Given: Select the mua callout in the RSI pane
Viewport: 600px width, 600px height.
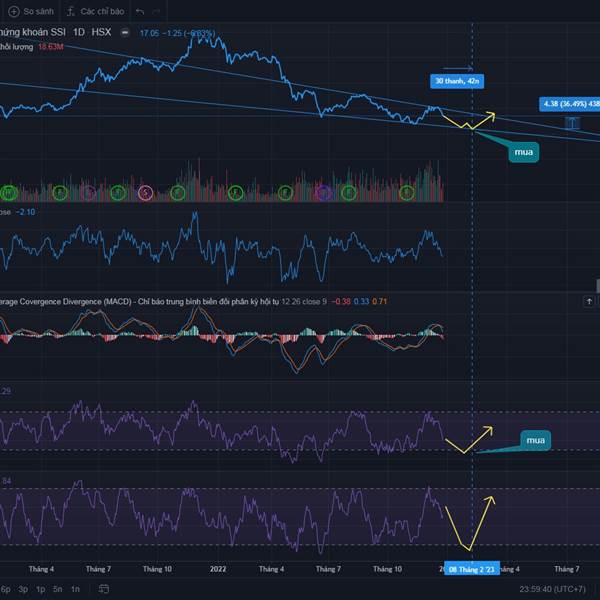Looking at the screenshot, I should point(535,440).
